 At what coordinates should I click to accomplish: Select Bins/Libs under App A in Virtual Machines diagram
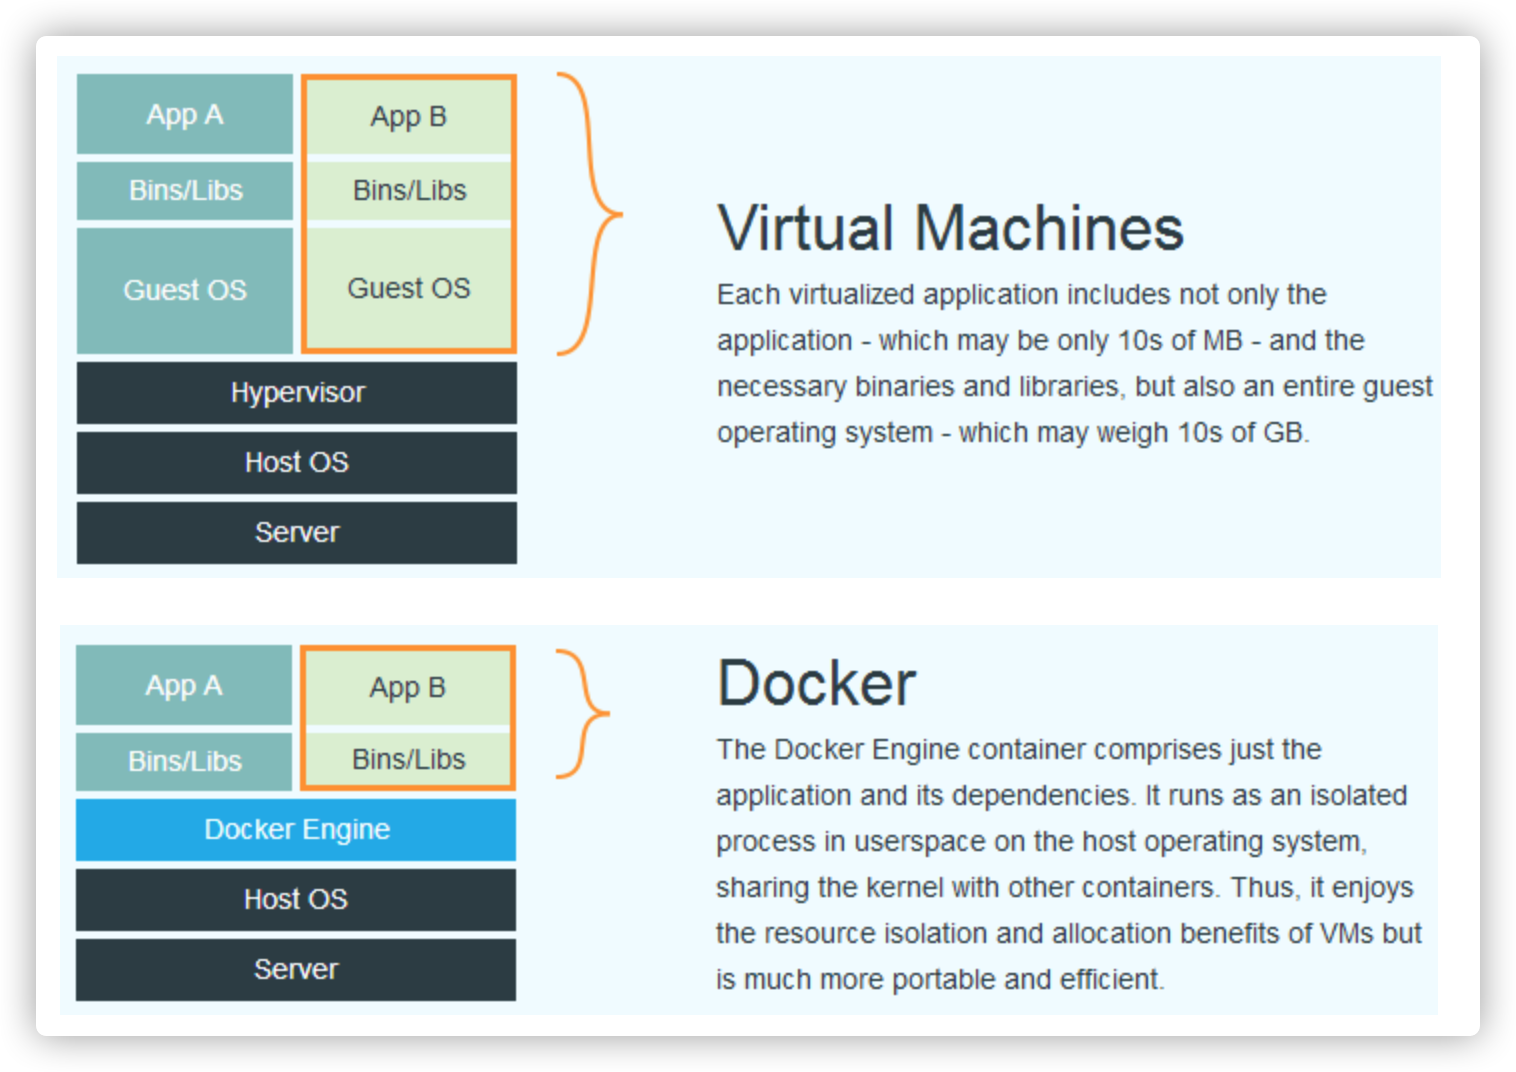pos(185,190)
